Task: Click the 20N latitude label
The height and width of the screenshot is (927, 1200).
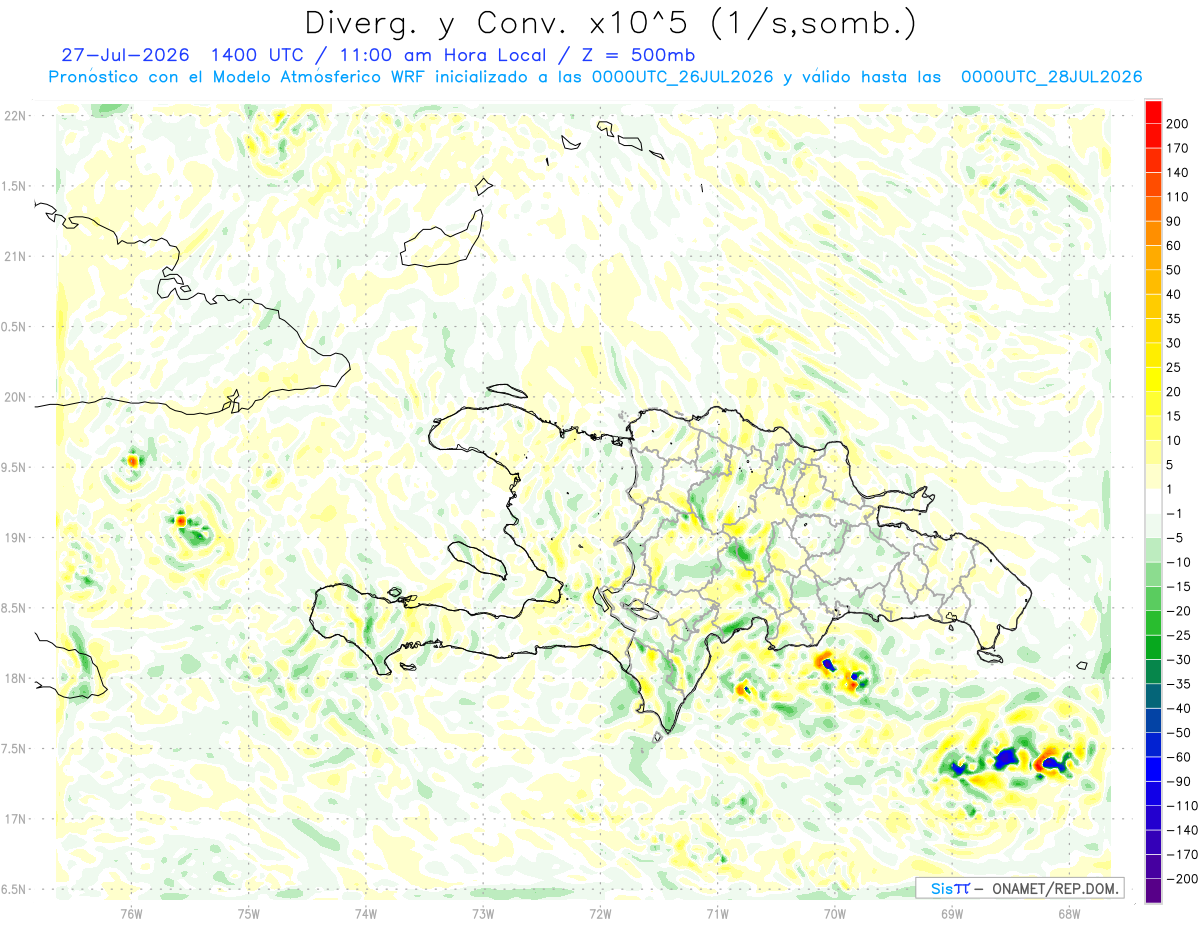Action: 14,397
